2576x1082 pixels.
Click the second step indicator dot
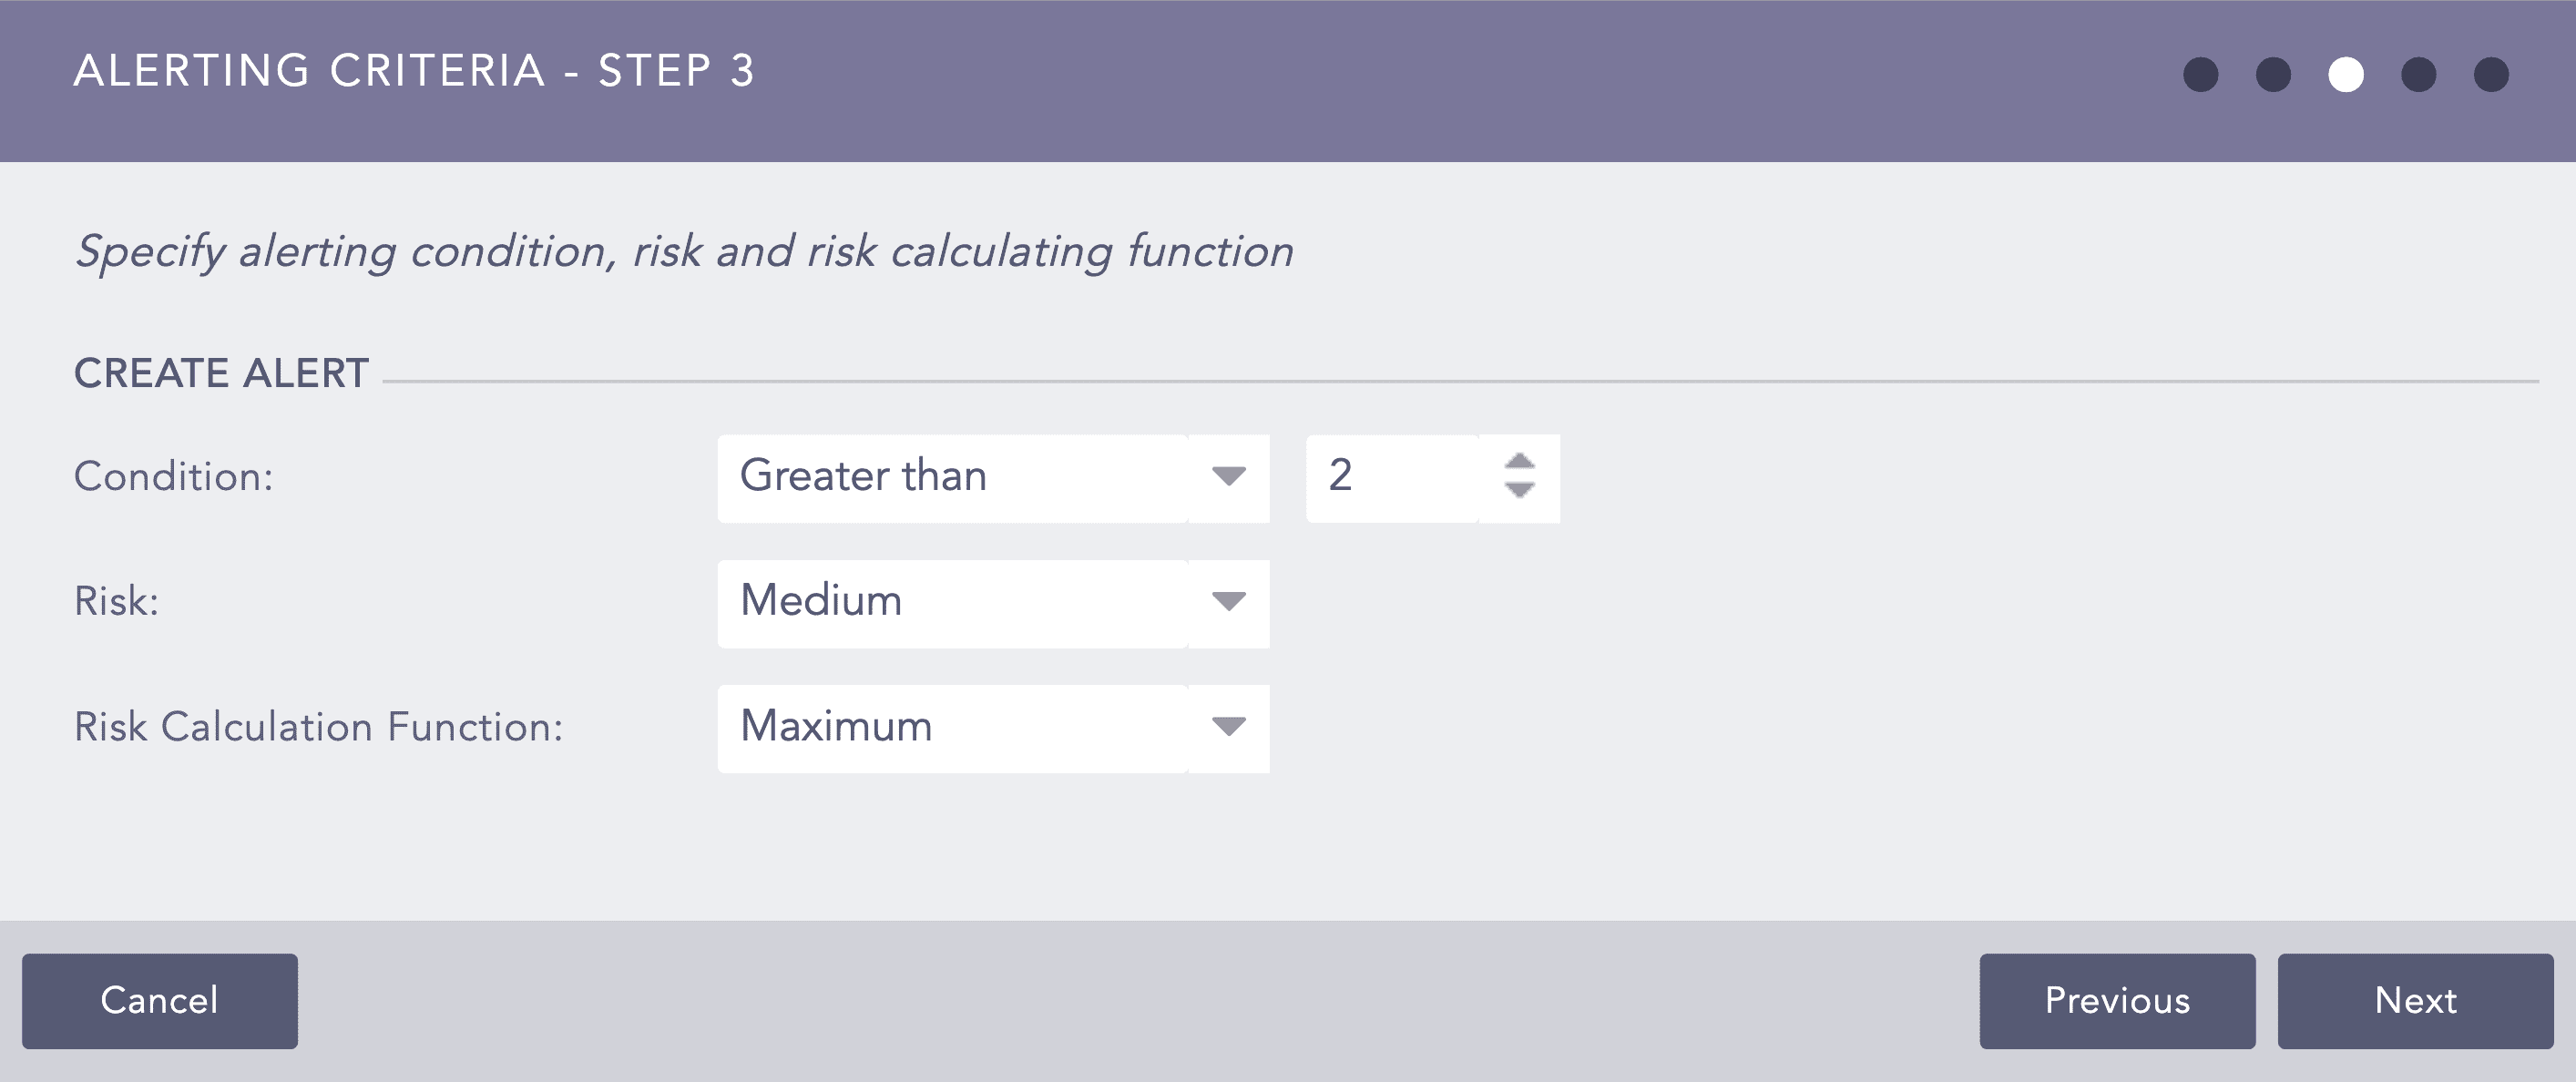2273,75
